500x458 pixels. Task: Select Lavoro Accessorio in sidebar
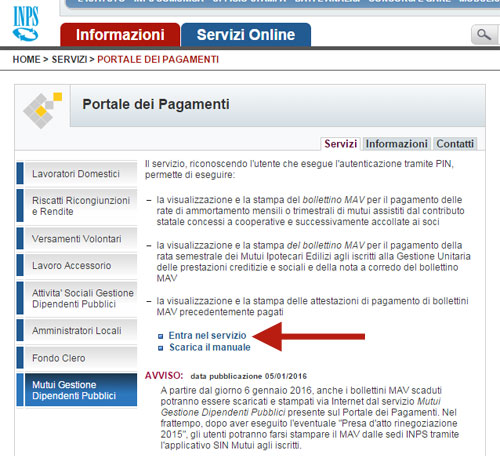point(77,266)
